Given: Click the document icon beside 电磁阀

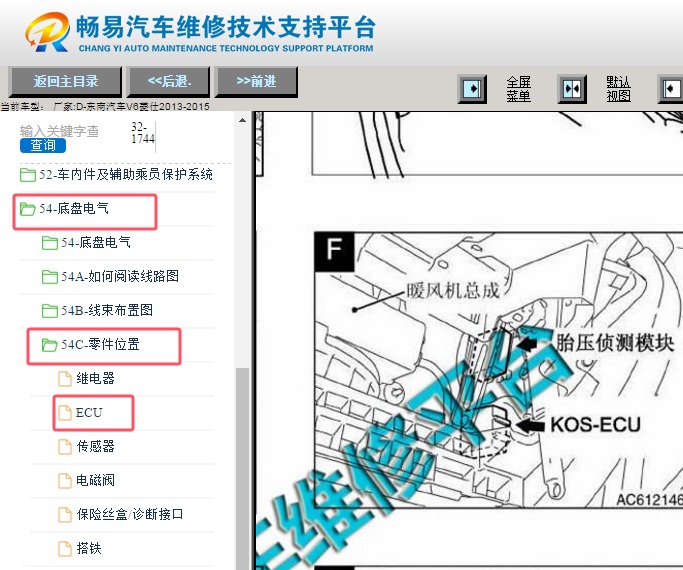Looking at the screenshot, I should (65, 481).
